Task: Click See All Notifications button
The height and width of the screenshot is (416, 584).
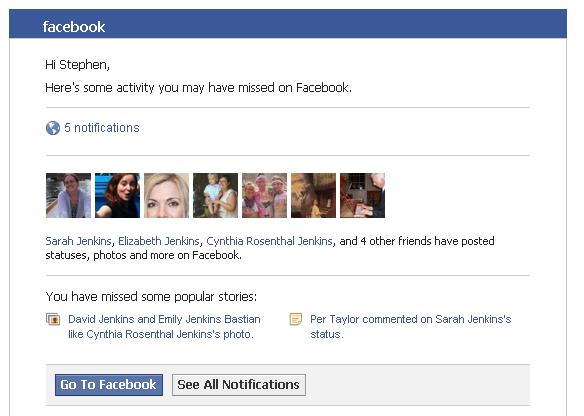Action: pos(239,385)
